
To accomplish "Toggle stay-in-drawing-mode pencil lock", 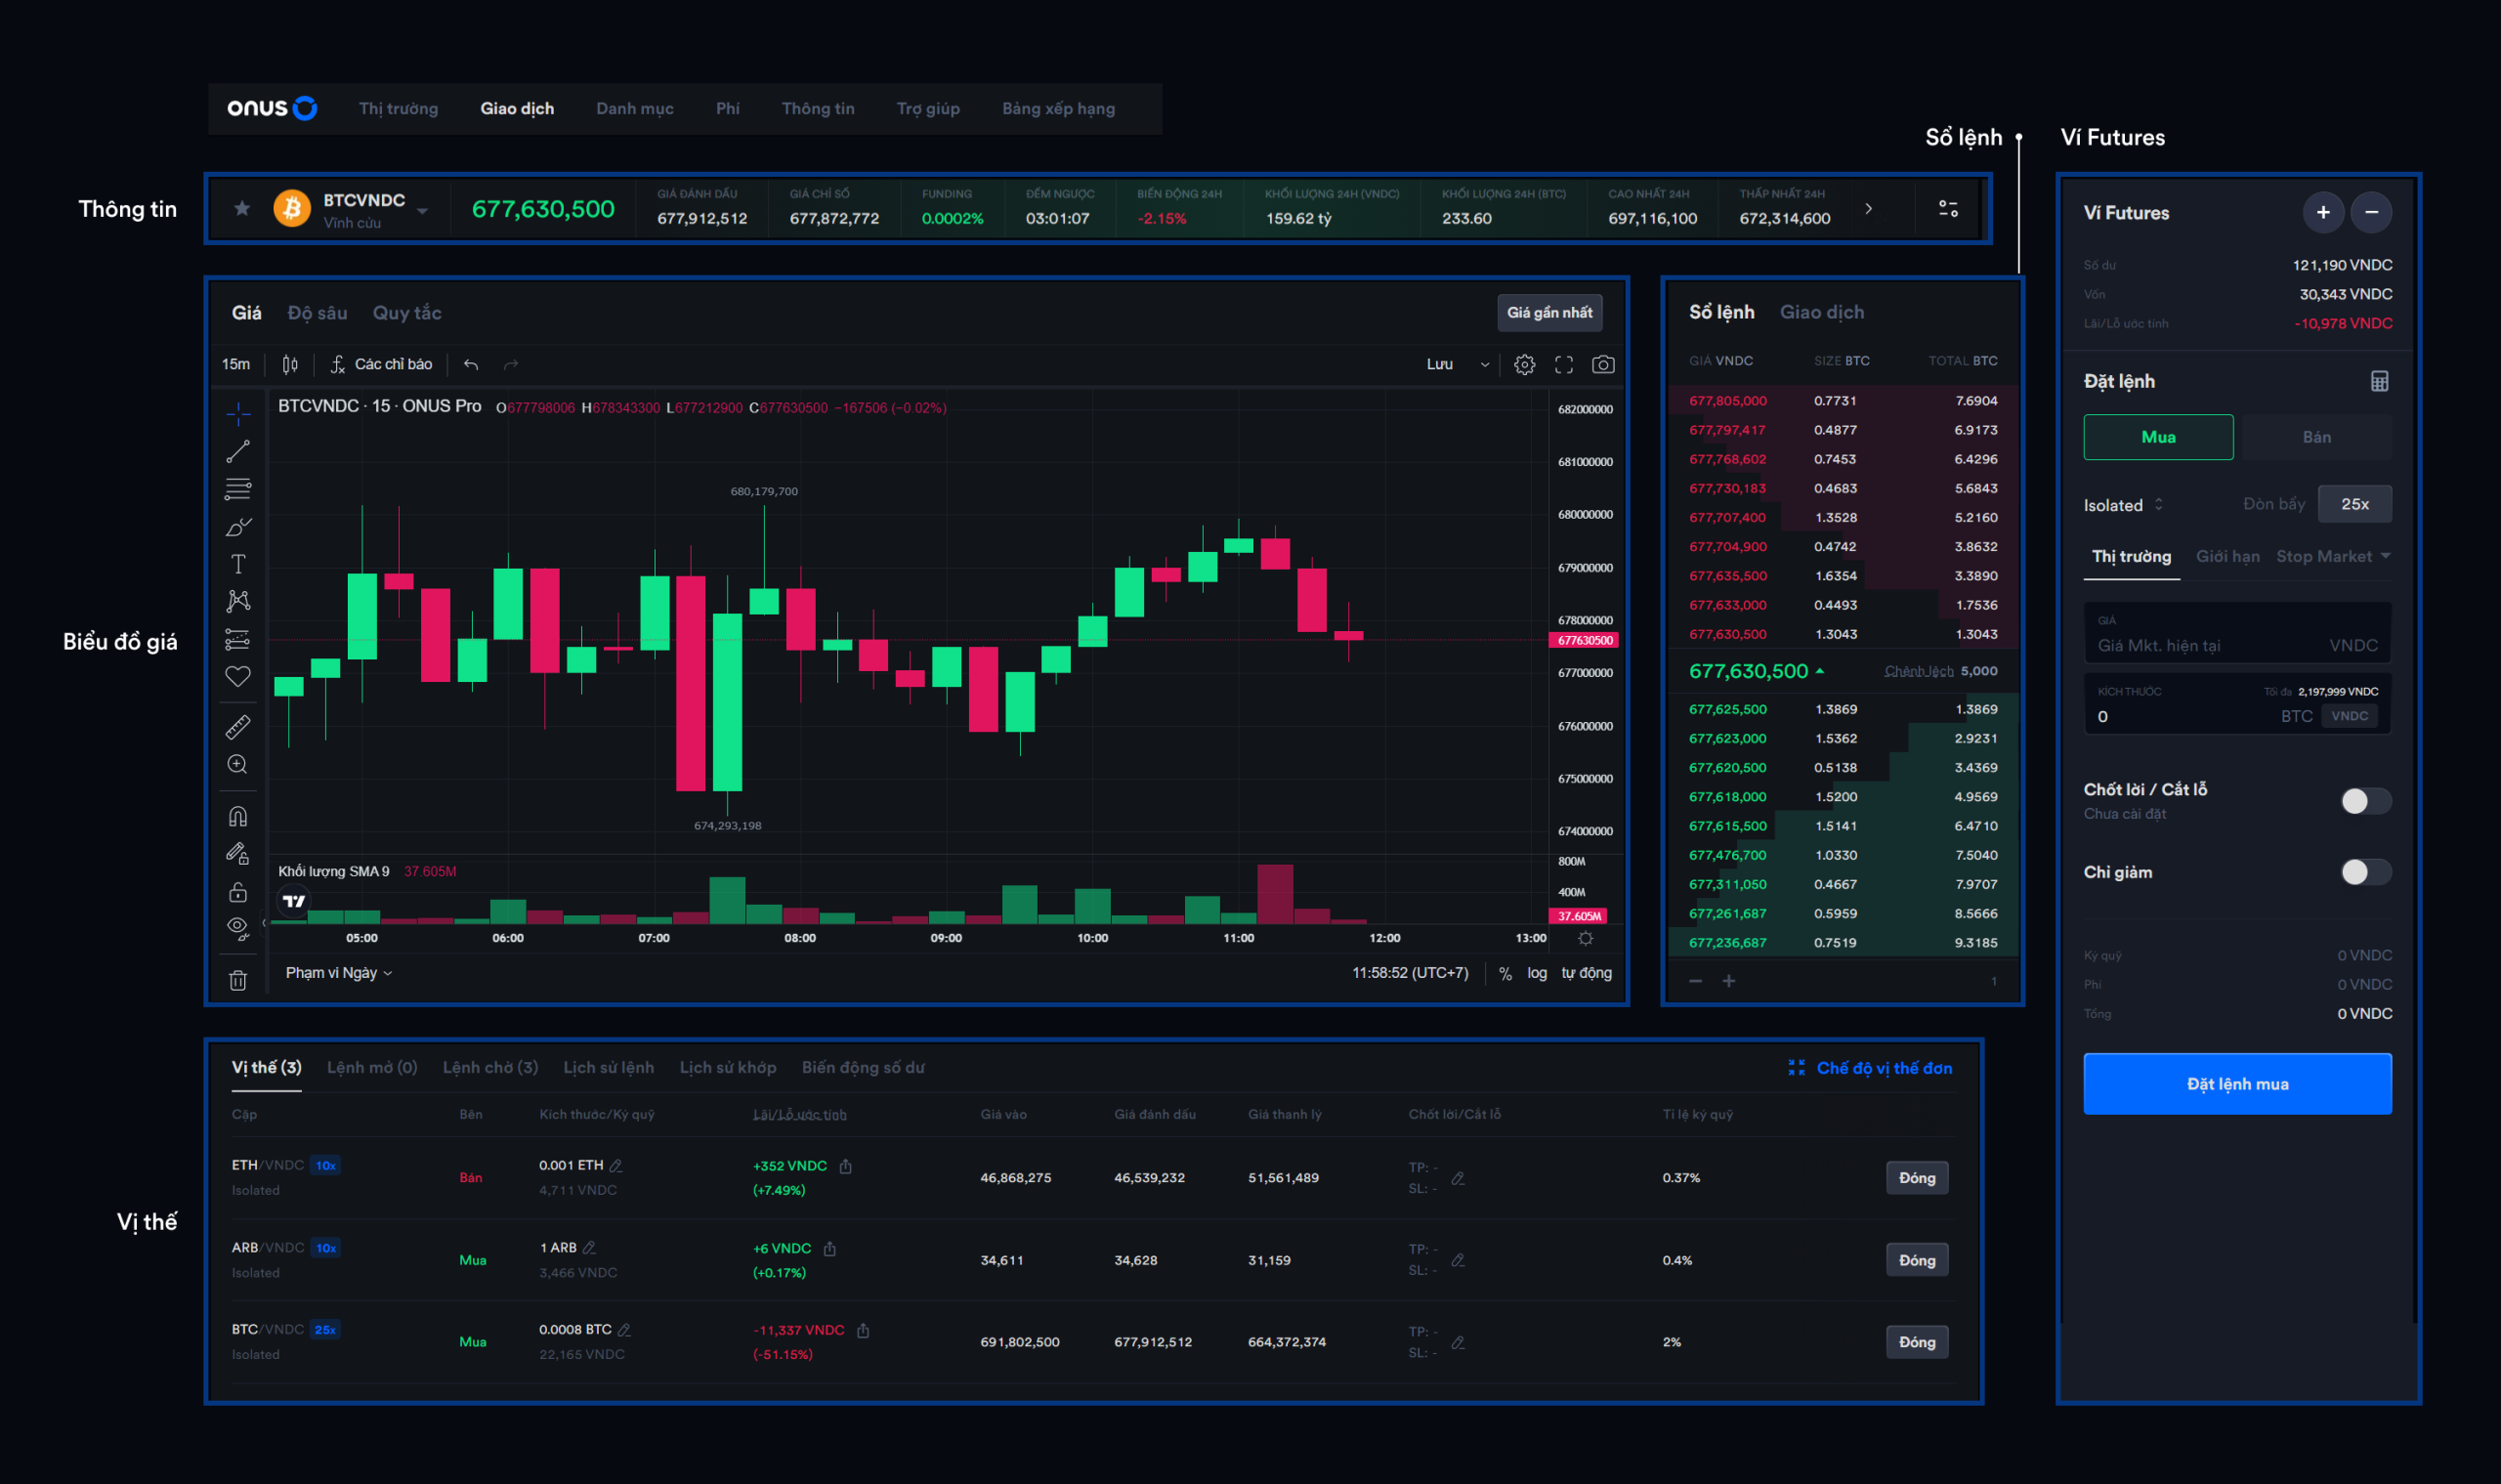I will (238, 854).
